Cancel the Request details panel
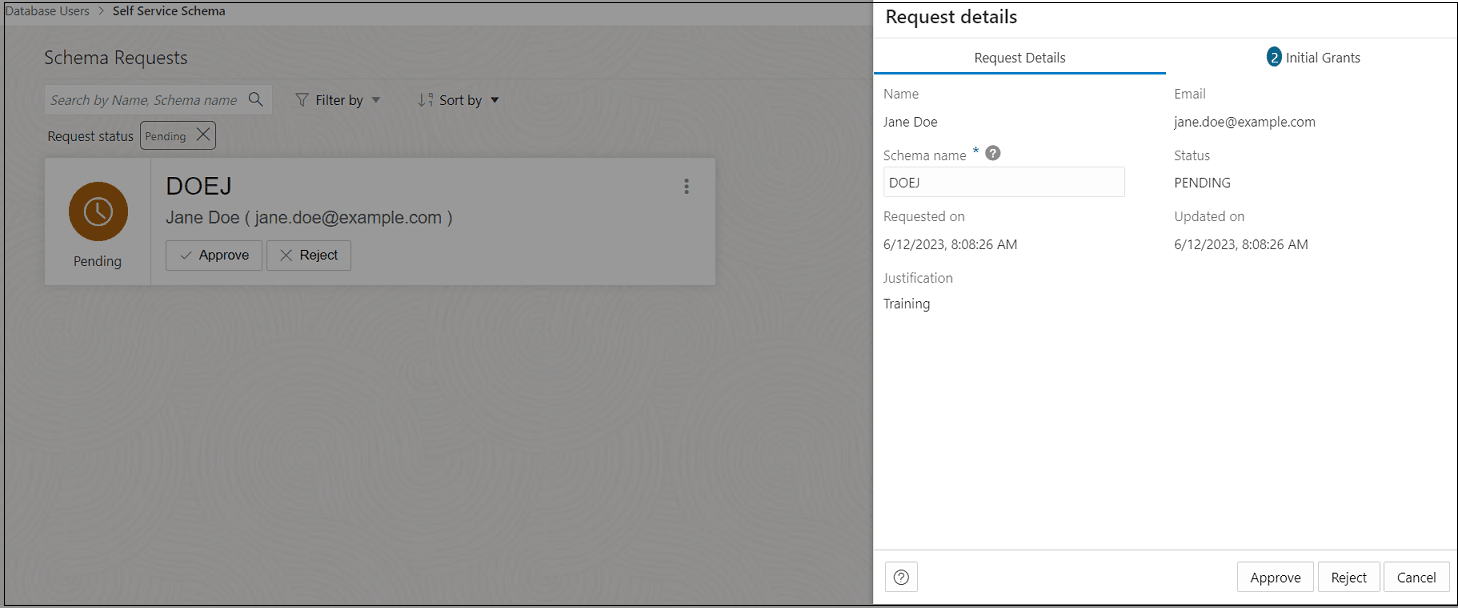Screen dimensions: 1458x608 pos(1416,577)
